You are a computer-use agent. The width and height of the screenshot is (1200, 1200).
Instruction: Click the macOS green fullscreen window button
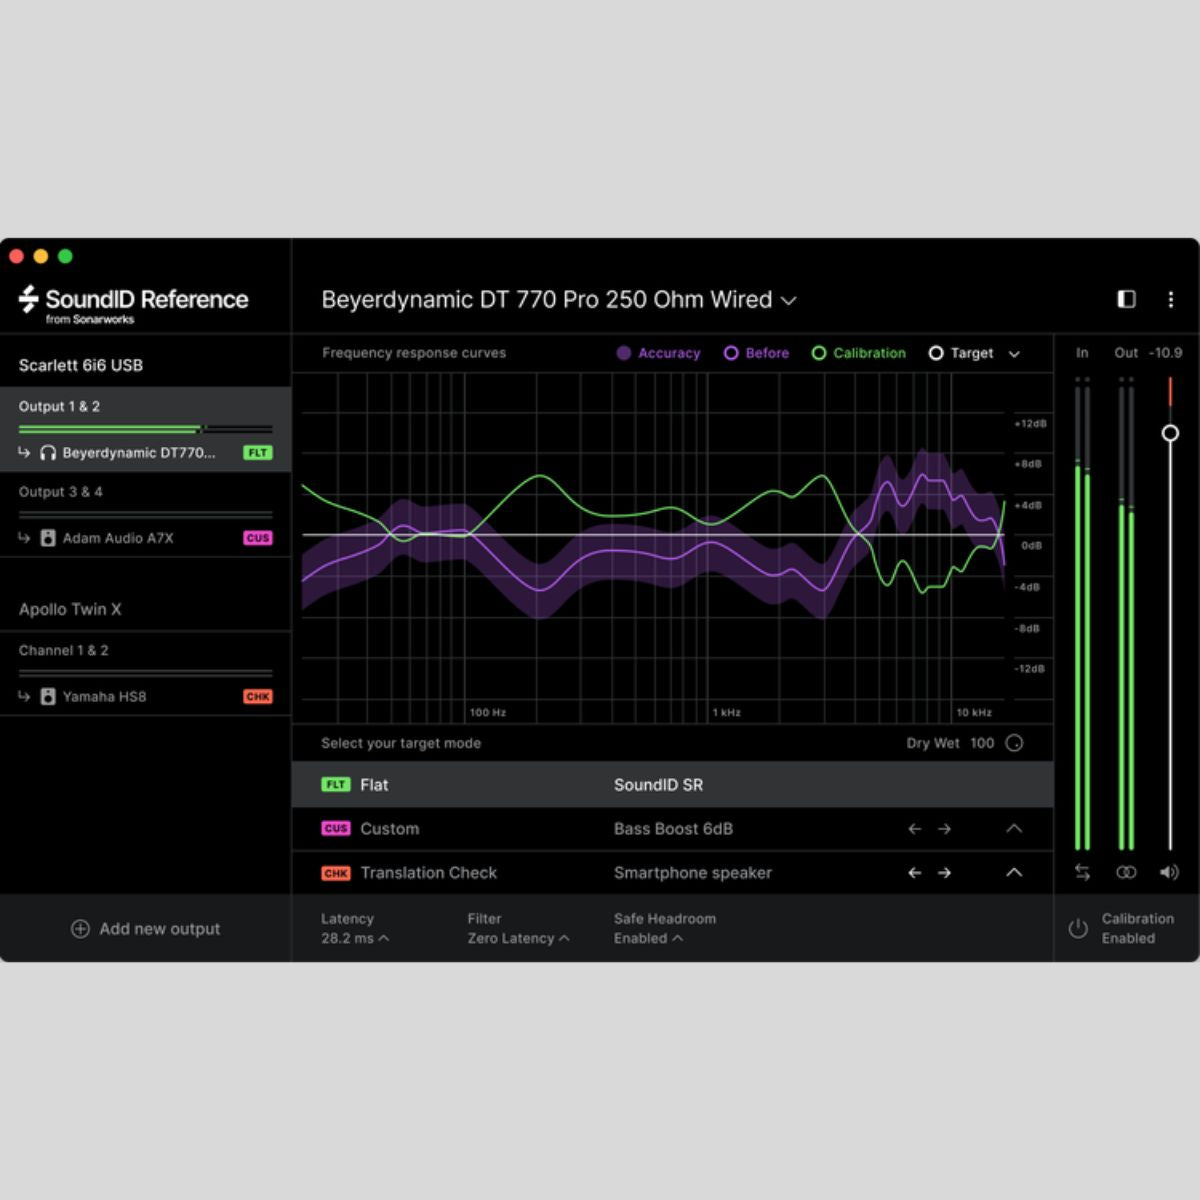tap(65, 256)
